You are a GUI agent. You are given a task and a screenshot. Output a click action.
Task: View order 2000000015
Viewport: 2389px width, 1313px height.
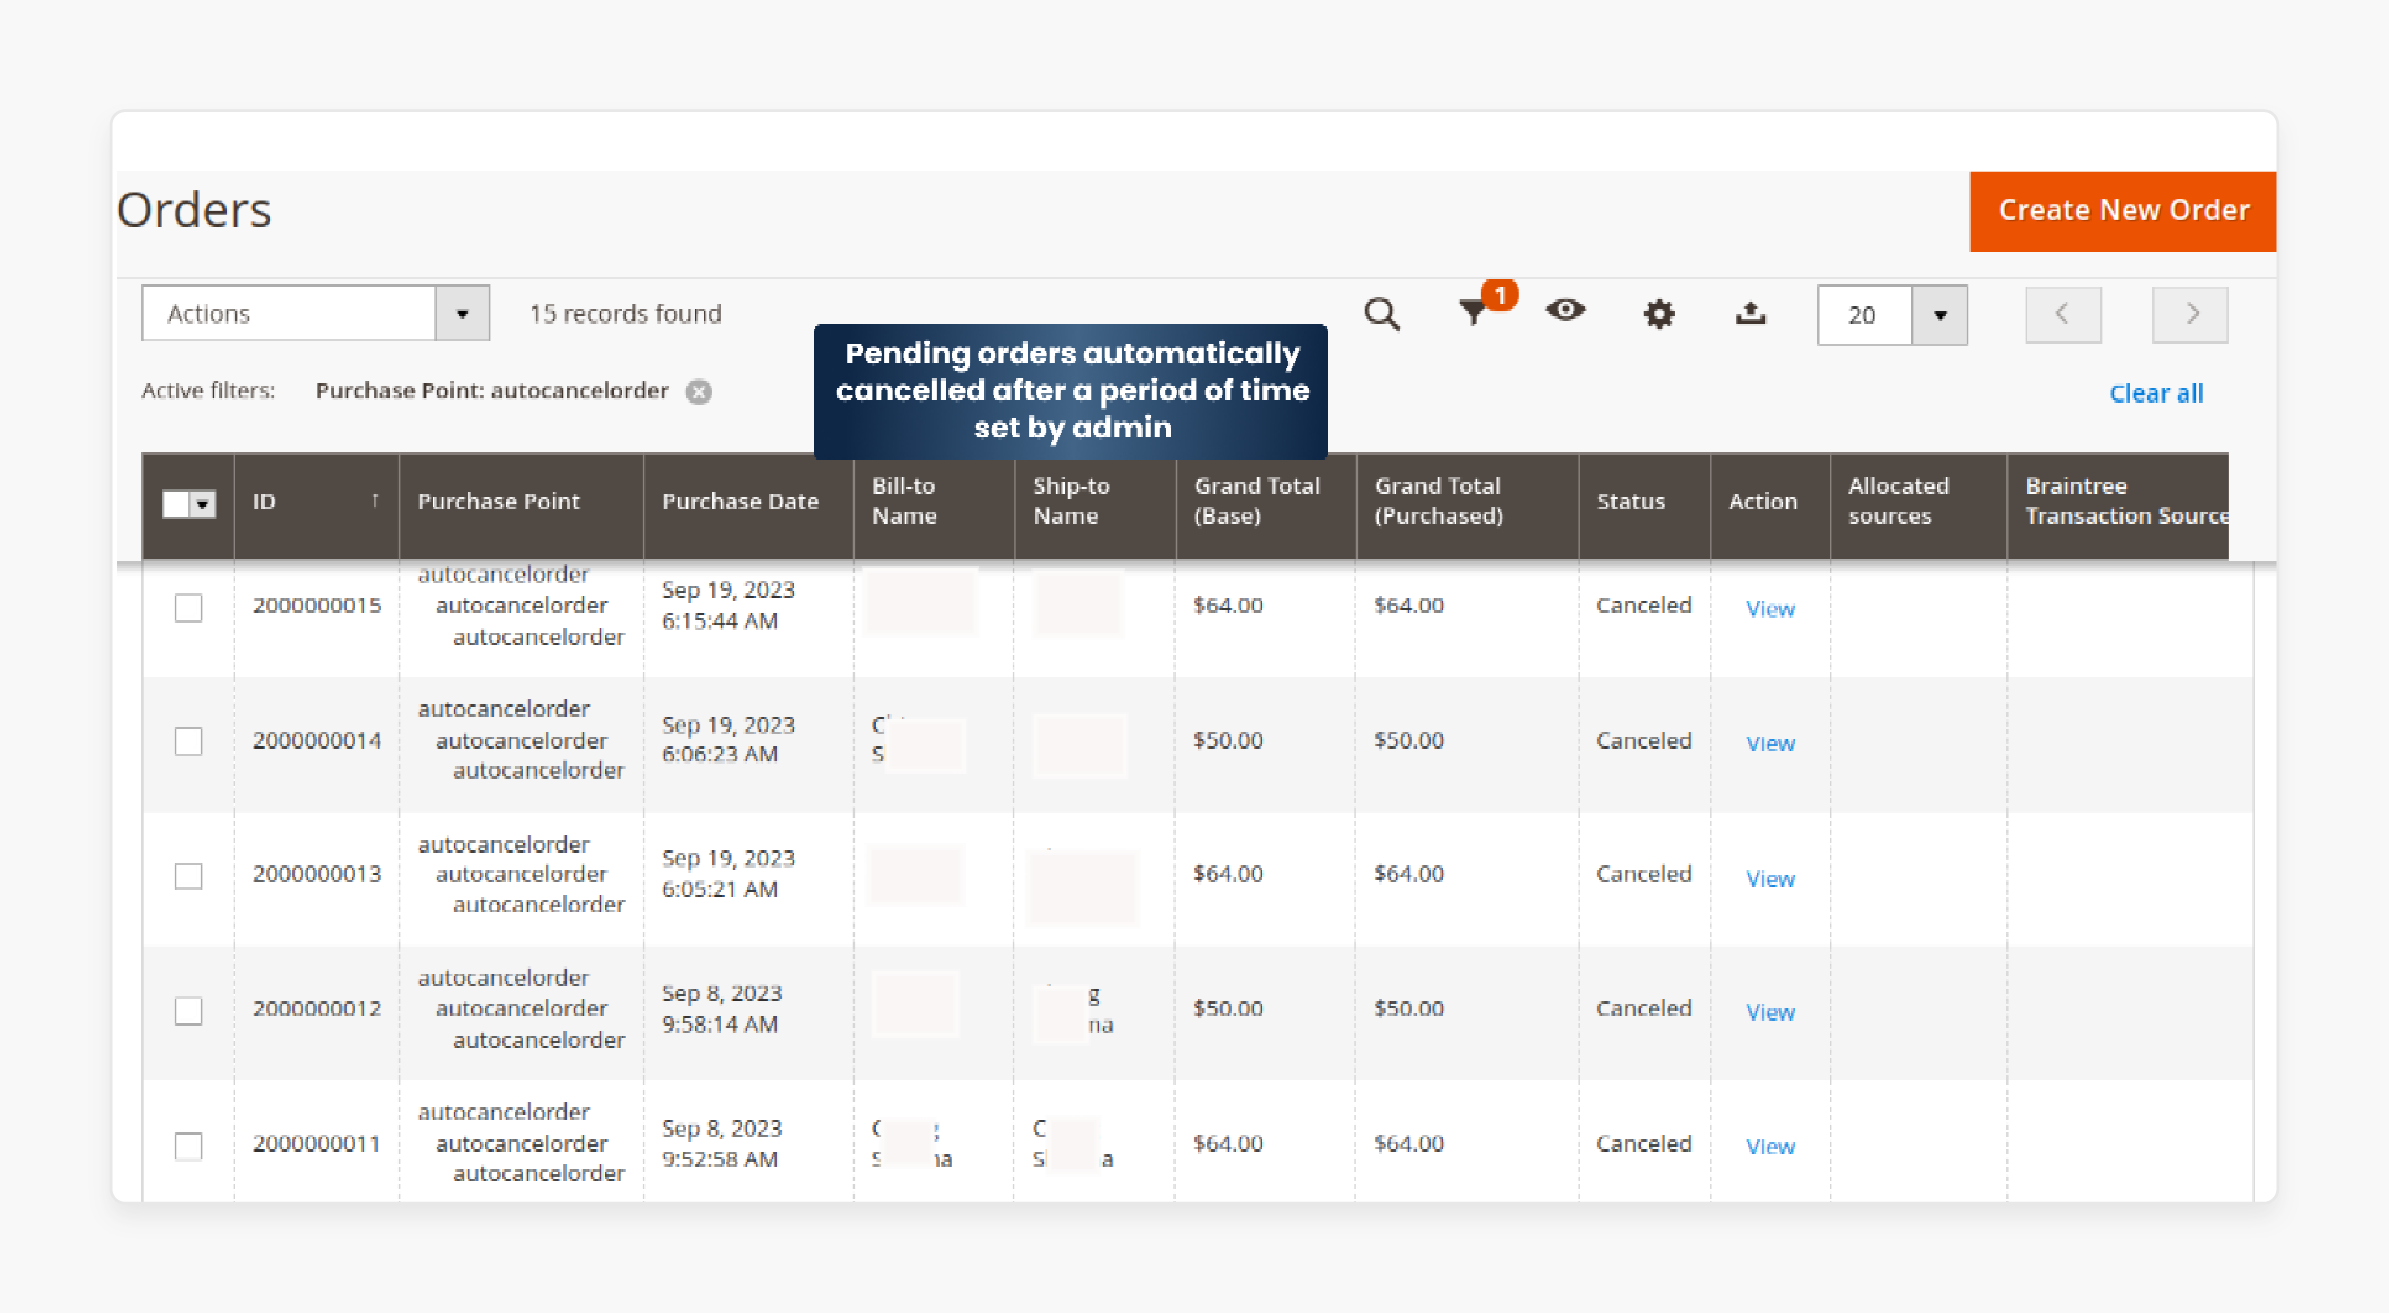(1770, 609)
